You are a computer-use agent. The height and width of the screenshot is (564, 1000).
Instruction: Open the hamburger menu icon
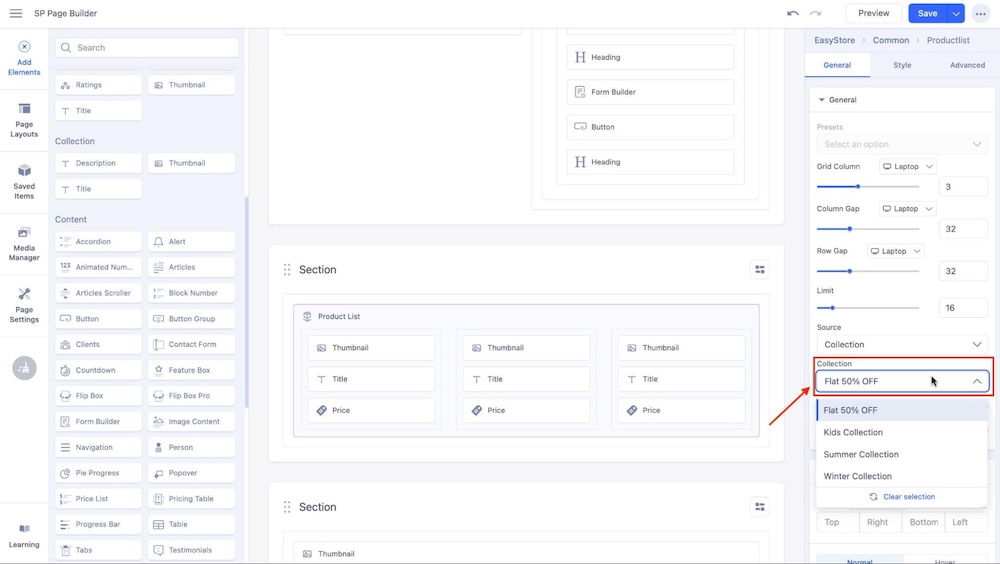point(16,13)
